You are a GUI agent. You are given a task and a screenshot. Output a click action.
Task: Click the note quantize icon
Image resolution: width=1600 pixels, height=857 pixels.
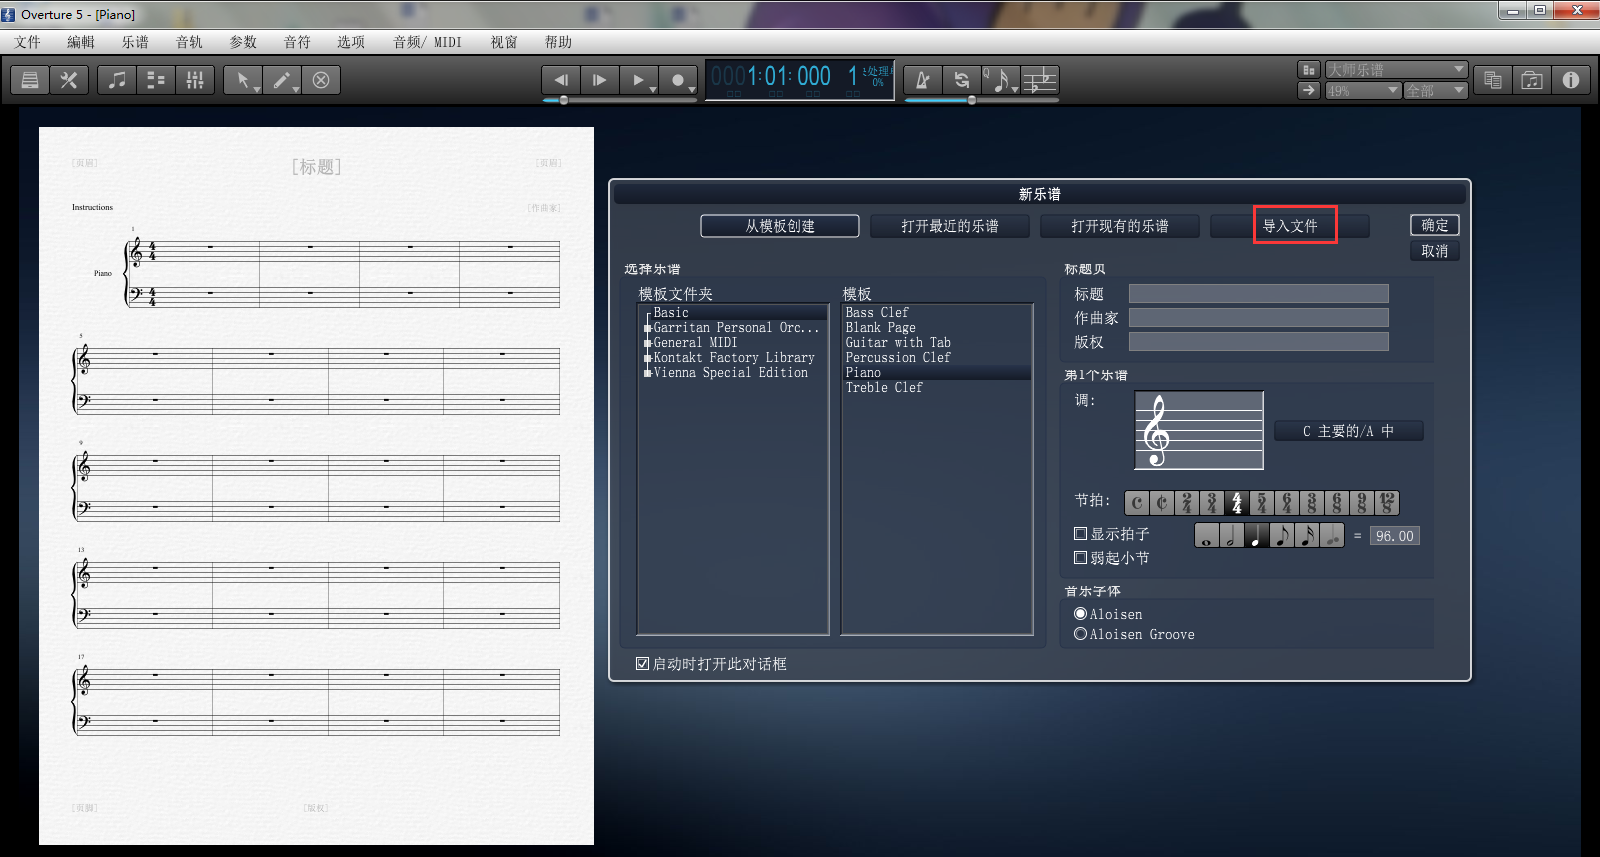1001,80
